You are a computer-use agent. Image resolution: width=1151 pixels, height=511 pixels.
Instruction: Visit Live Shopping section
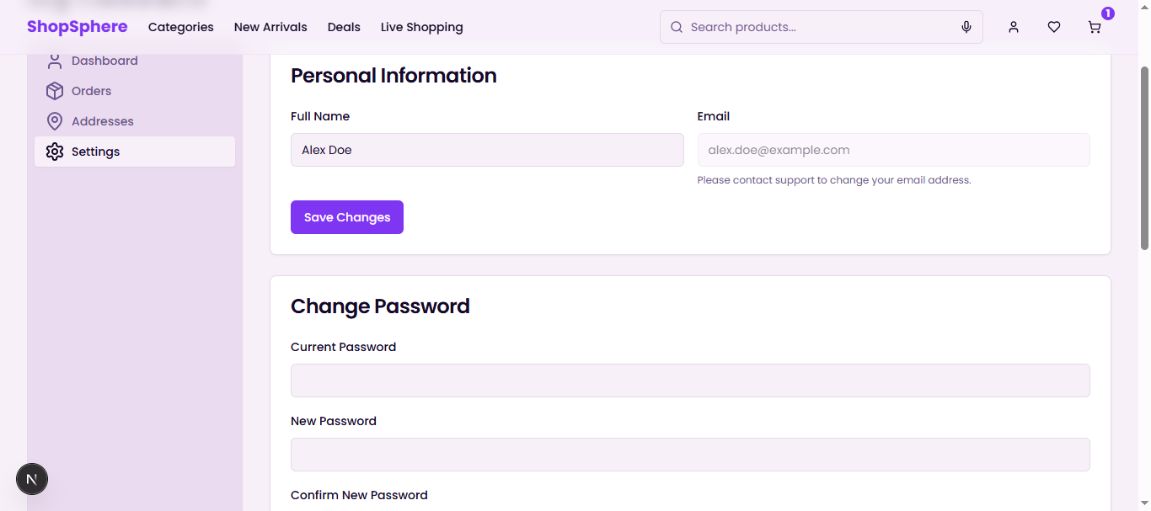421,27
